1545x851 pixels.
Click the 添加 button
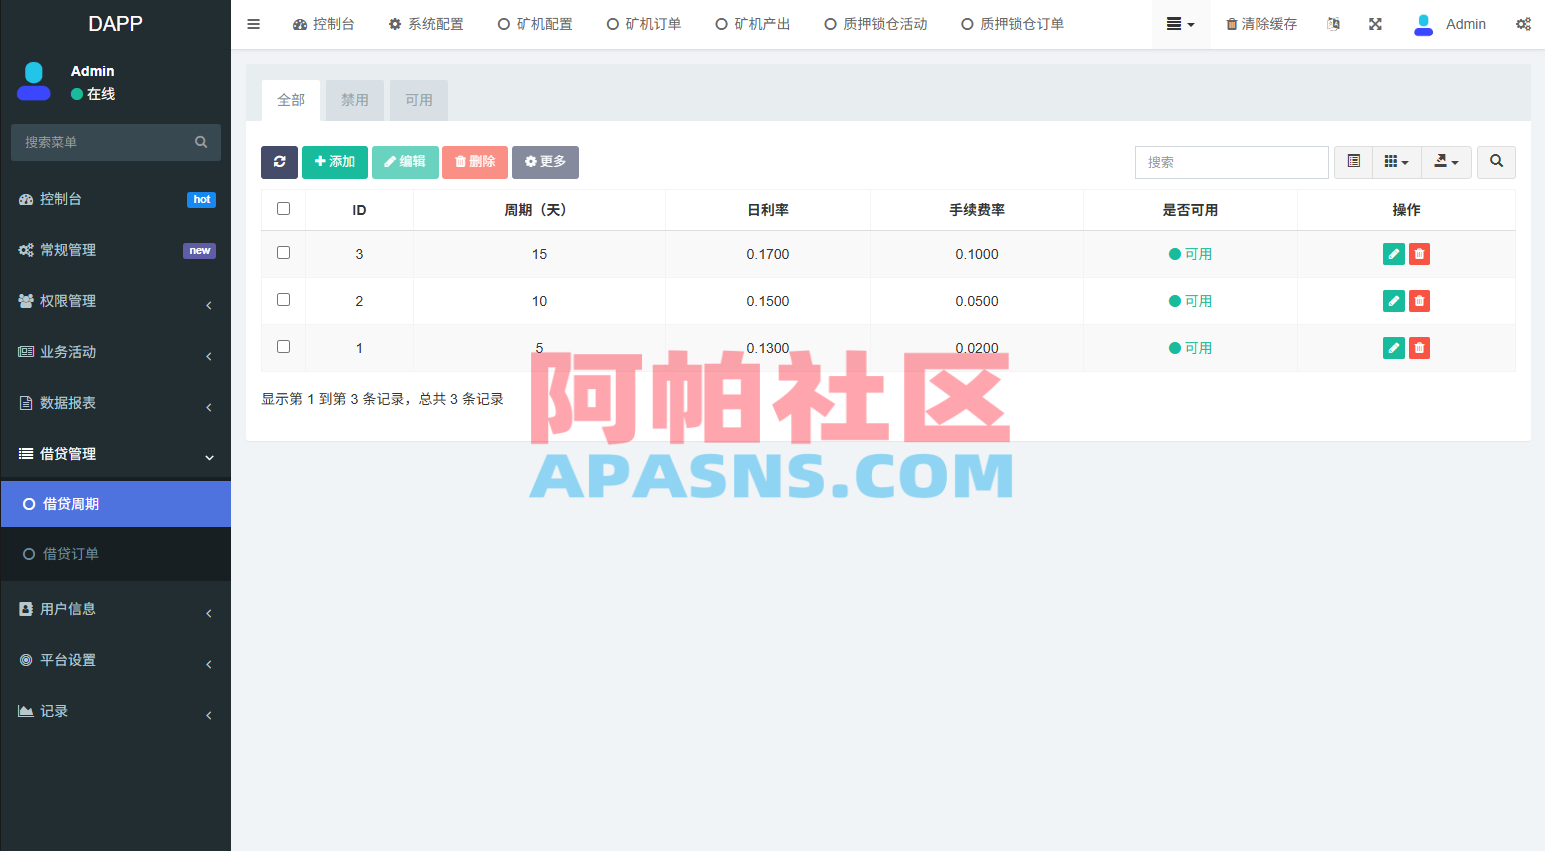tap(335, 162)
